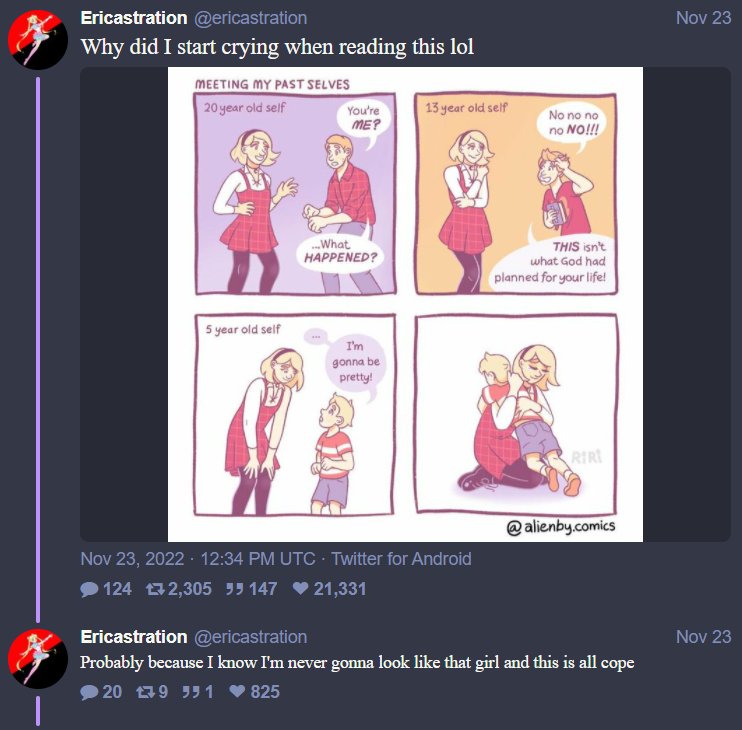Click the 'Probably because I know' reply text
The height and width of the screenshot is (730, 742).
pos(357,662)
